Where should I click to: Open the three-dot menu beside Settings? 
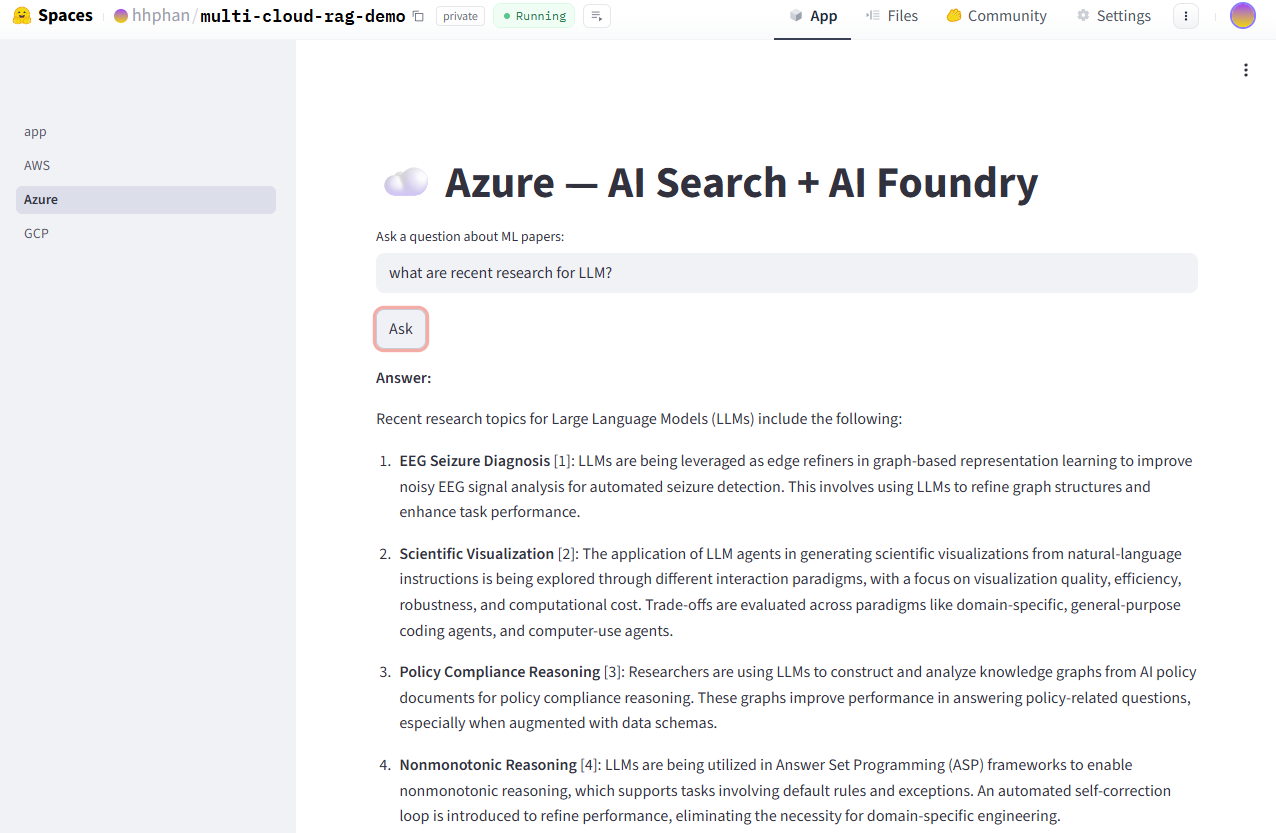[1186, 16]
